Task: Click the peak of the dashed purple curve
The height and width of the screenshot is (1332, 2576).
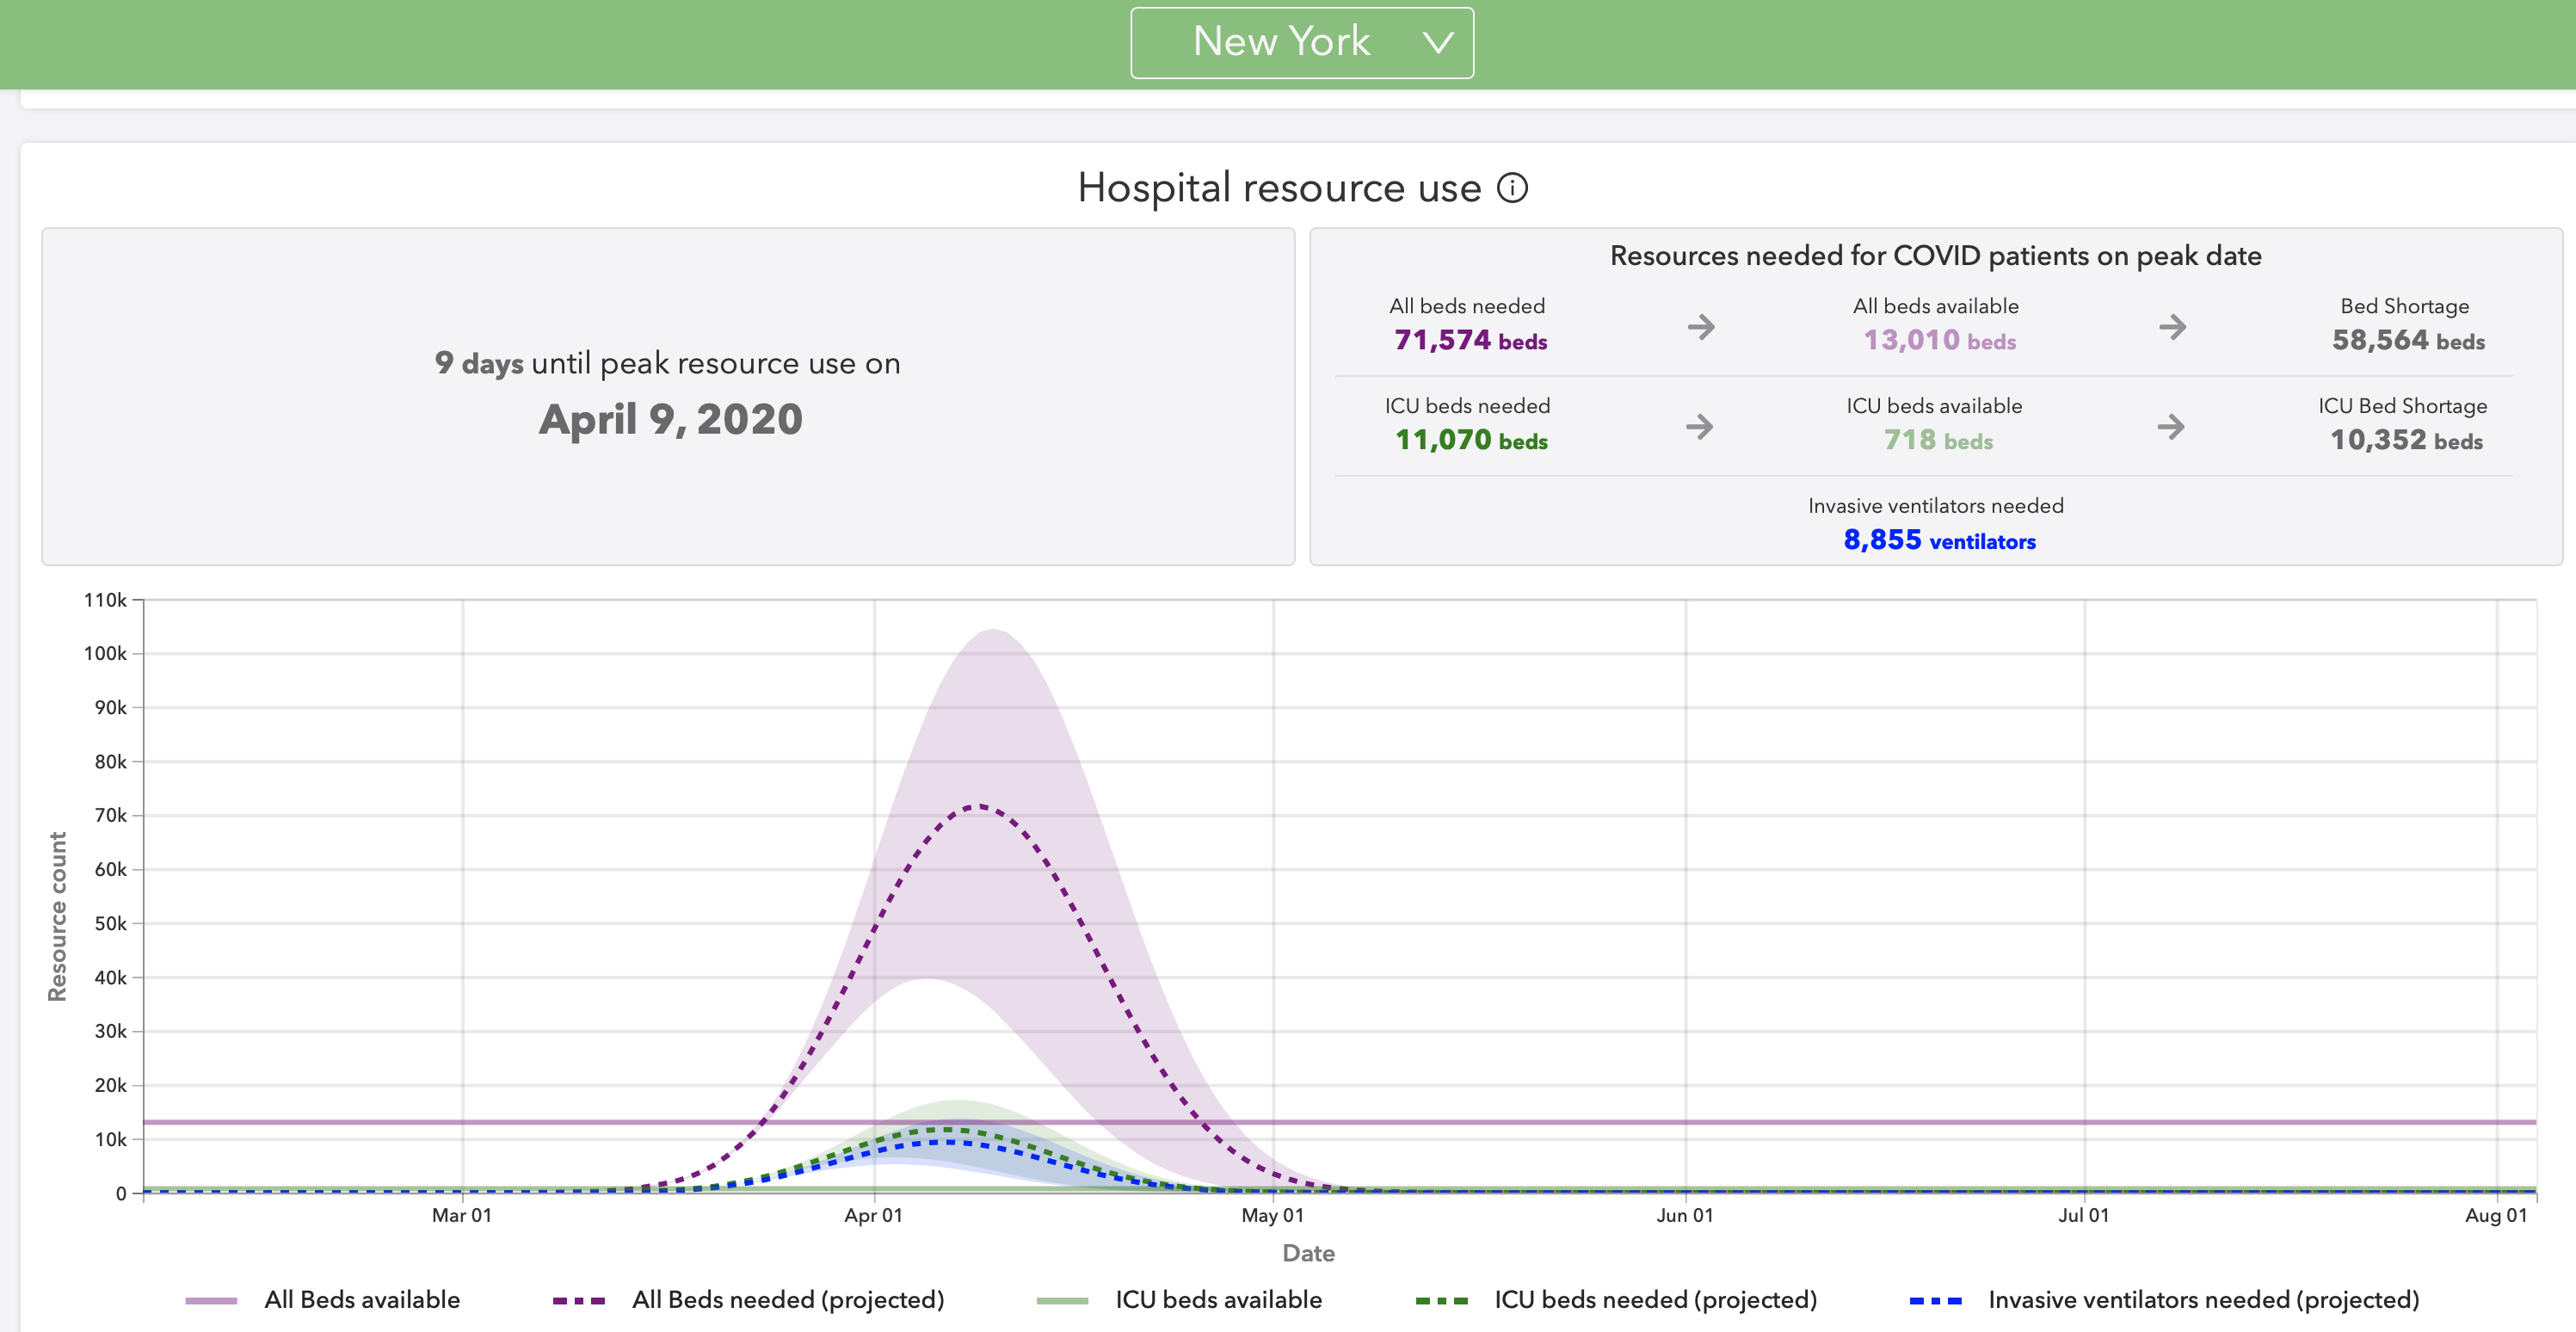Action: 979,806
